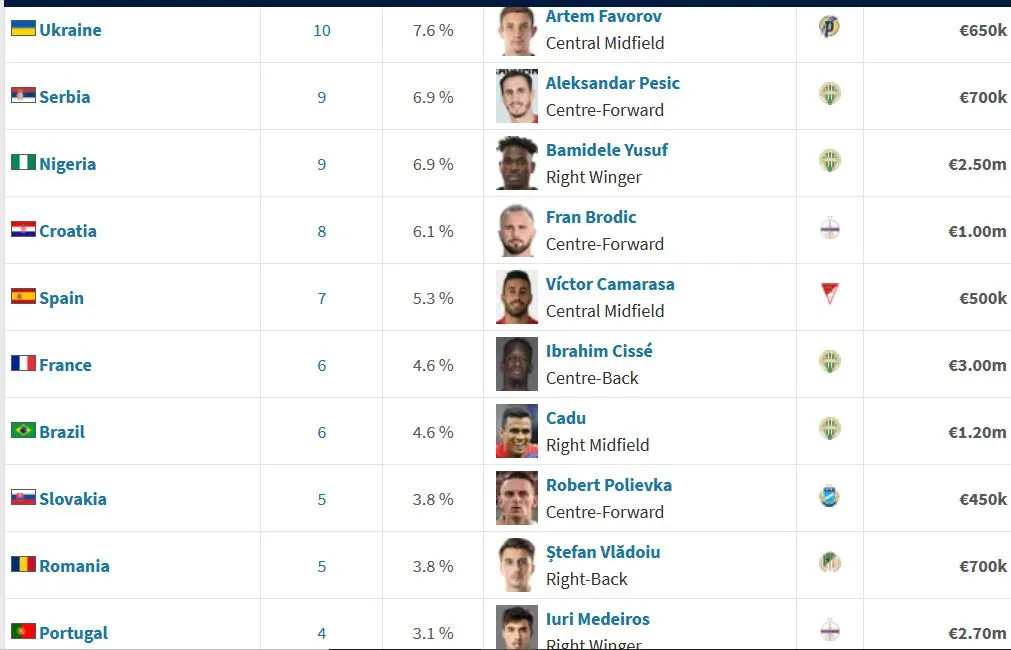Viewport: 1011px width, 650px height.
Task: Click the club crest in Fran Brodic's row
Action: click(x=829, y=229)
